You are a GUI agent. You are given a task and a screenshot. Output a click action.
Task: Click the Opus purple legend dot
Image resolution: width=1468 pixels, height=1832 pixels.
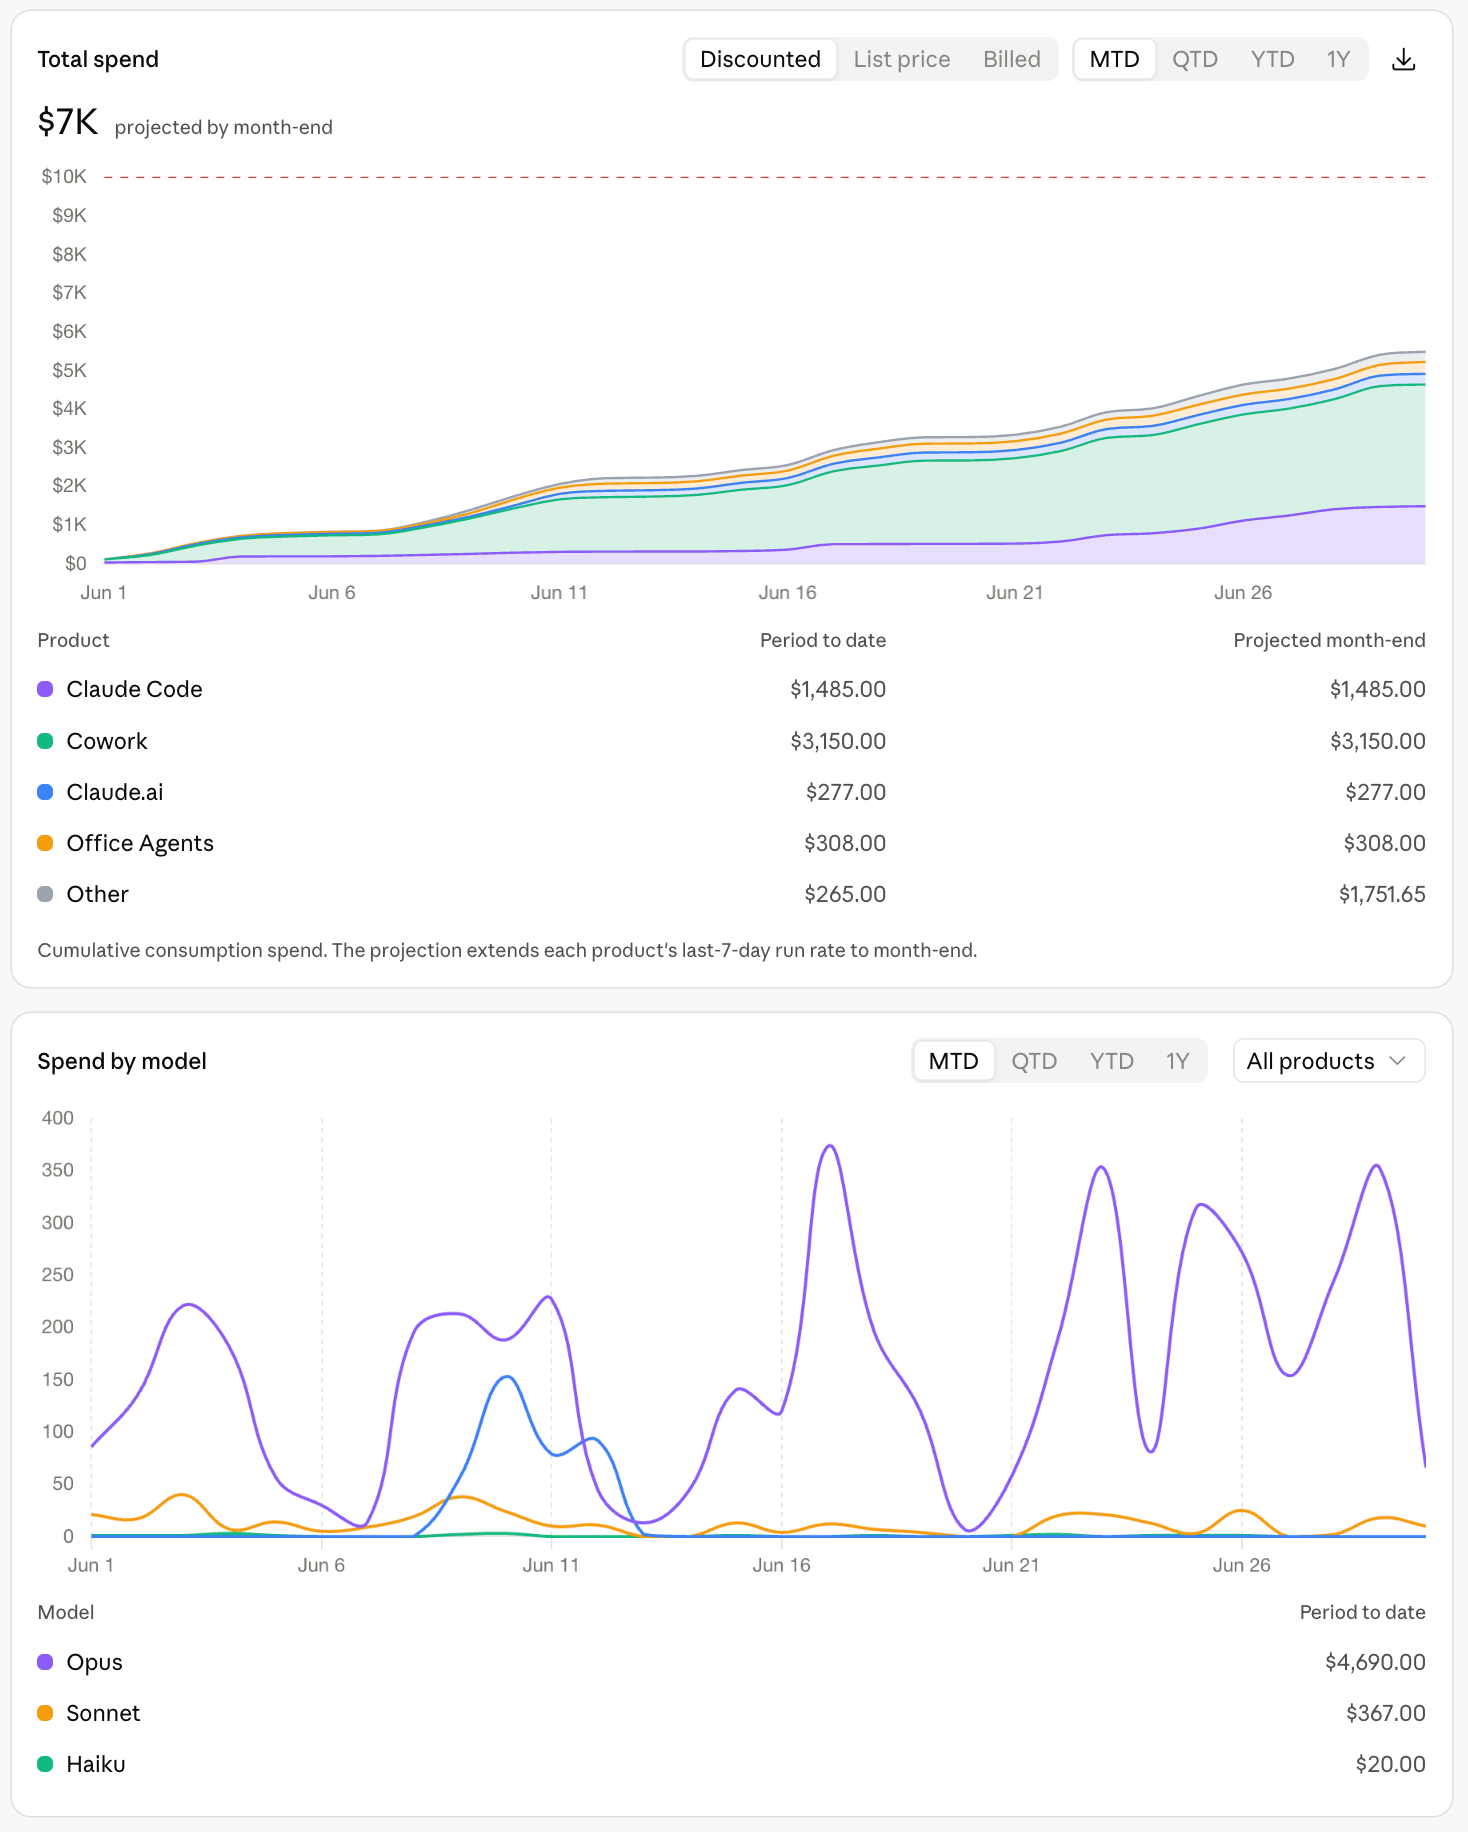(45, 1662)
